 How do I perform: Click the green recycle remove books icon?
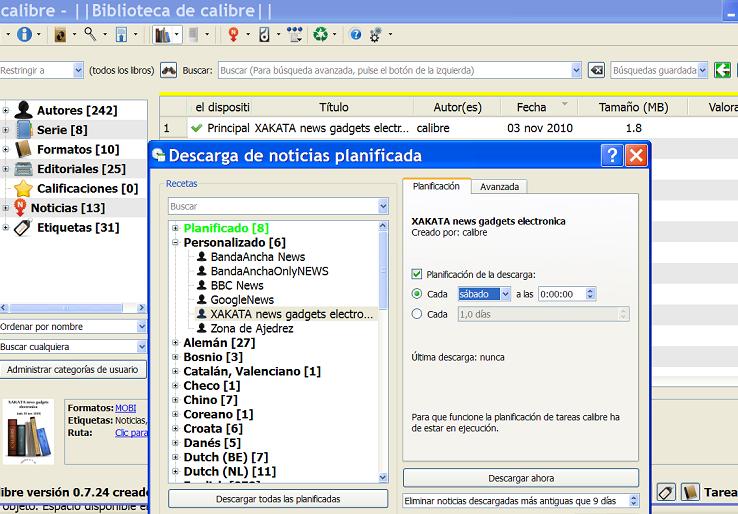point(320,34)
